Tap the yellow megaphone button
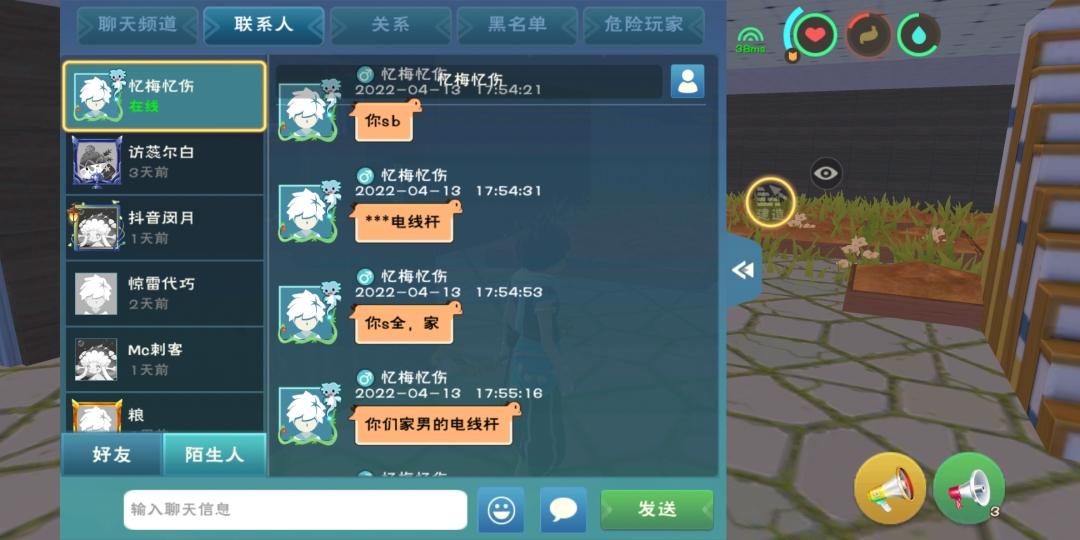 click(890, 488)
